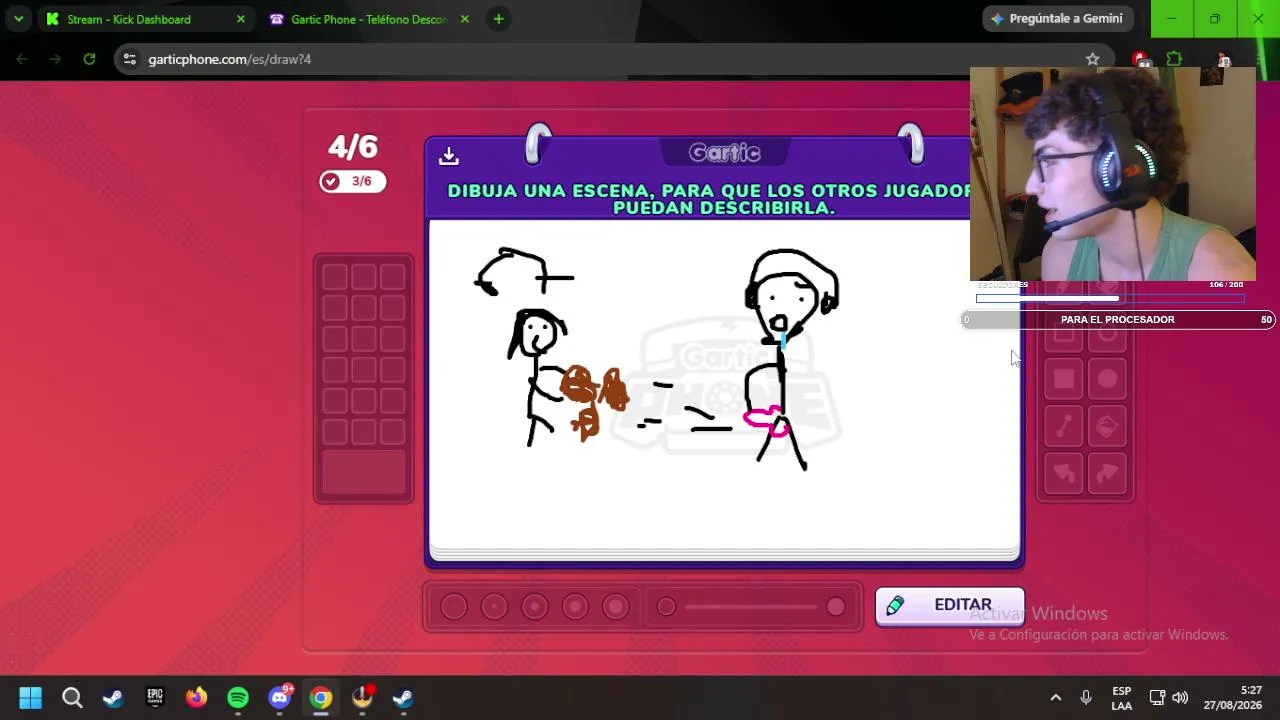Viewport: 1280px width, 720px height.
Task: Open network settings from the tray
Action: point(1157,698)
